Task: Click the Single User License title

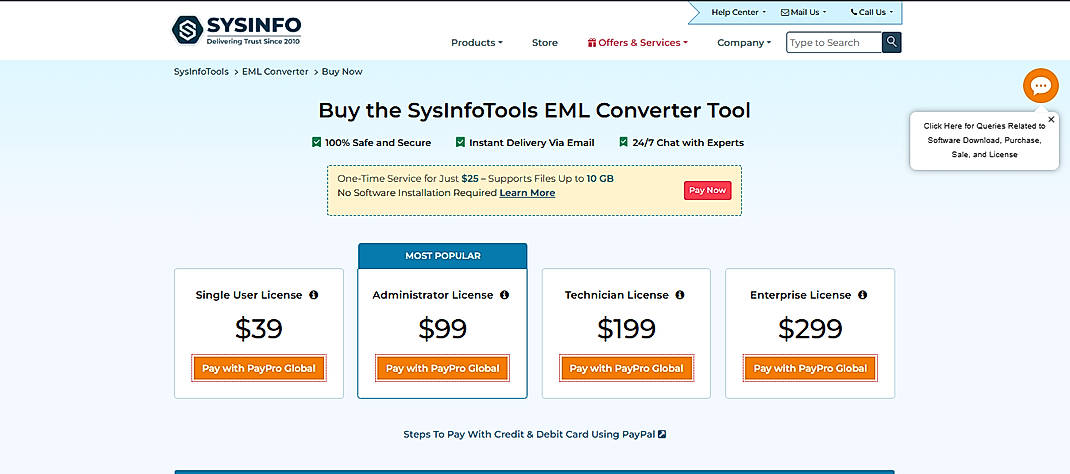Action: tap(248, 295)
